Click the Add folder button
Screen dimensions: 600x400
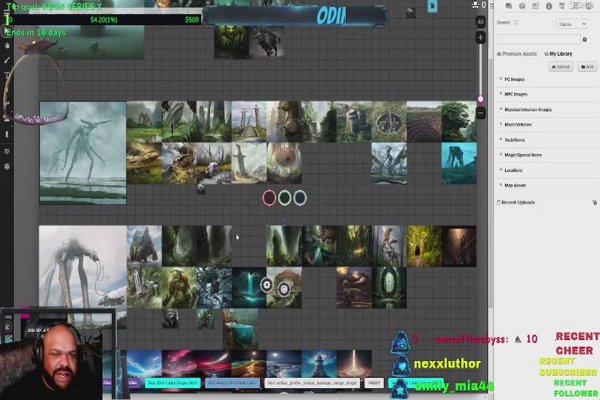point(587,67)
